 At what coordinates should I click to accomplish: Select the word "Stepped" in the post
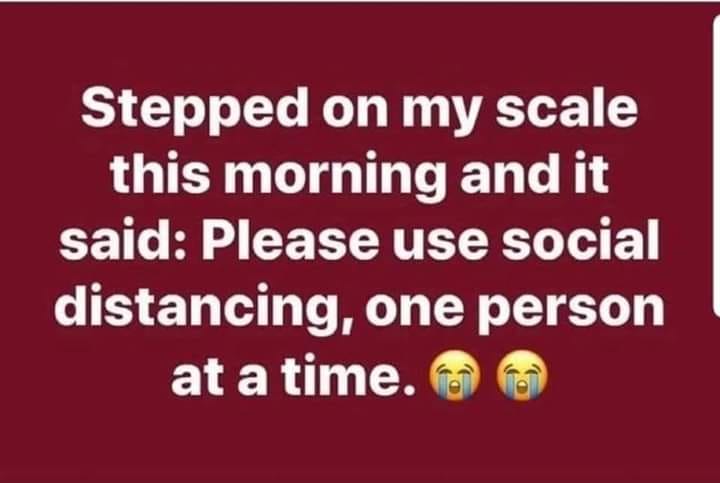[x=195, y=110]
